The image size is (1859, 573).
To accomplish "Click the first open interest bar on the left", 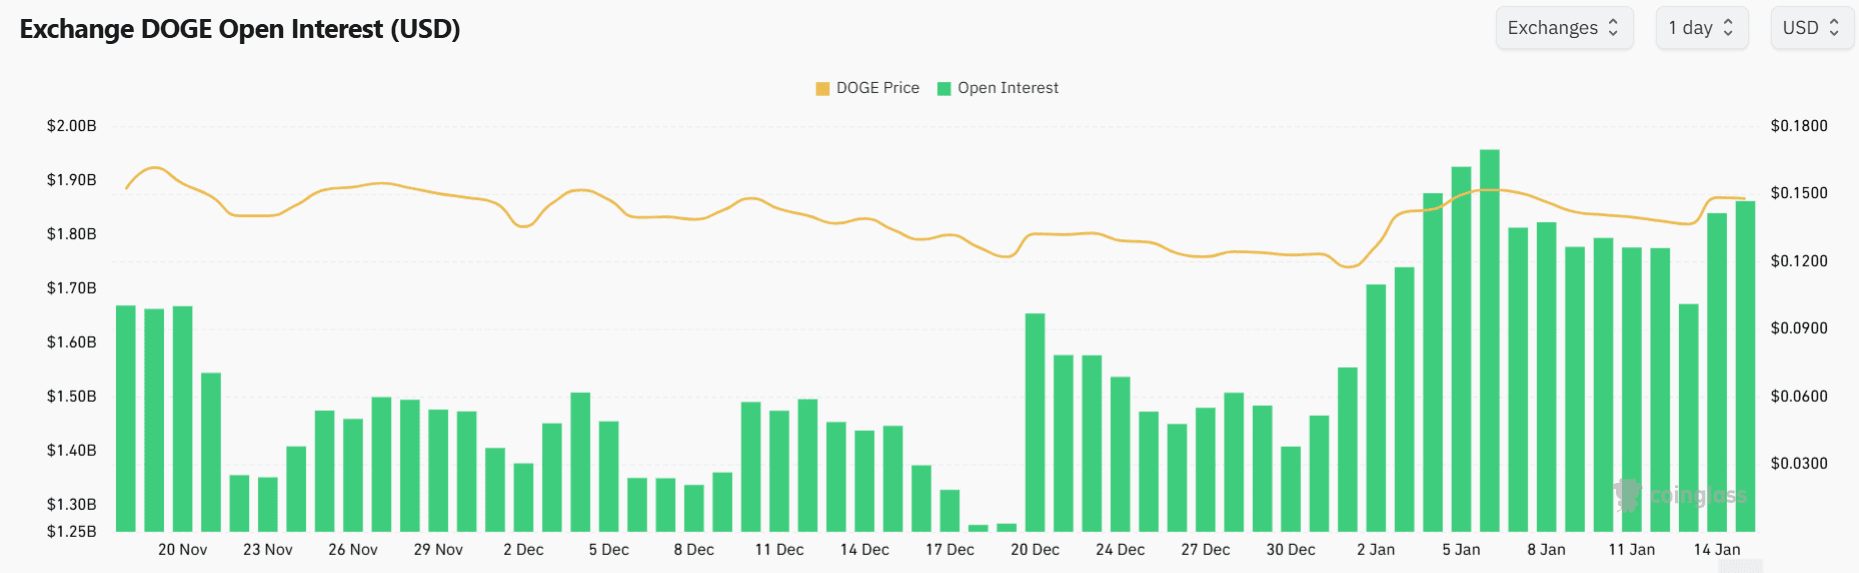I will click(x=126, y=418).
